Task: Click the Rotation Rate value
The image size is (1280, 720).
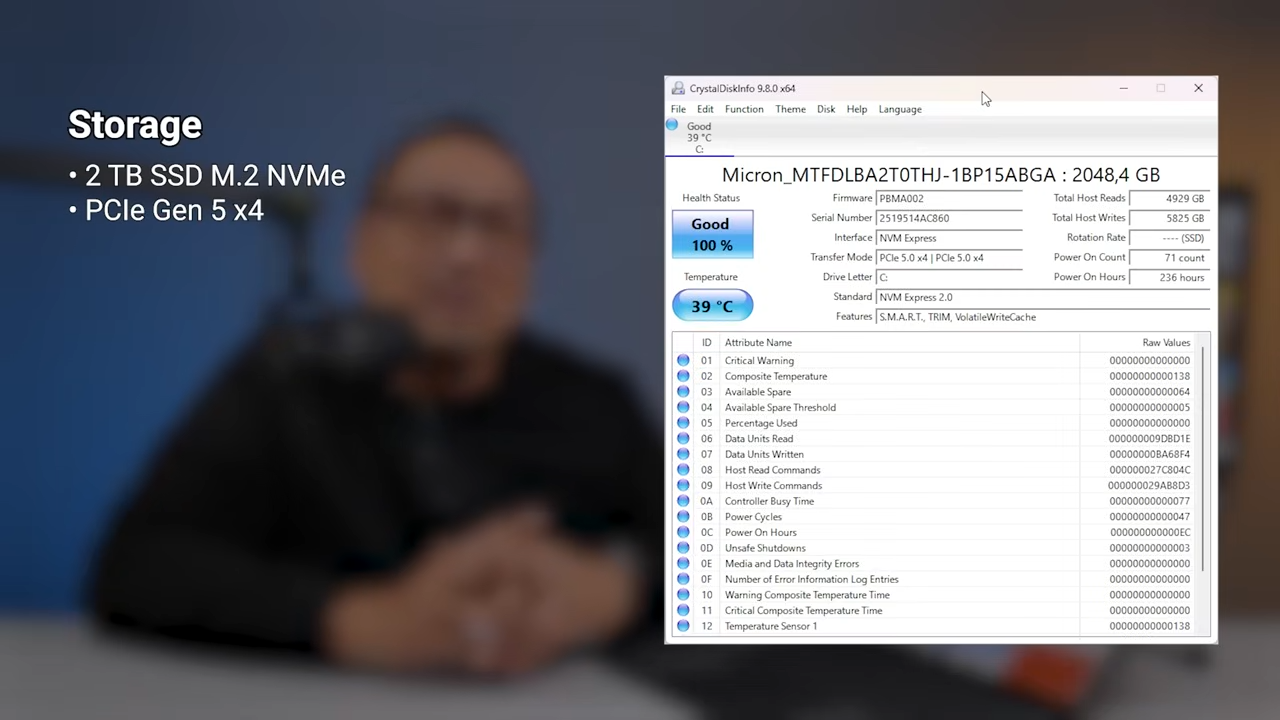Action: [x=1169, y=238]
